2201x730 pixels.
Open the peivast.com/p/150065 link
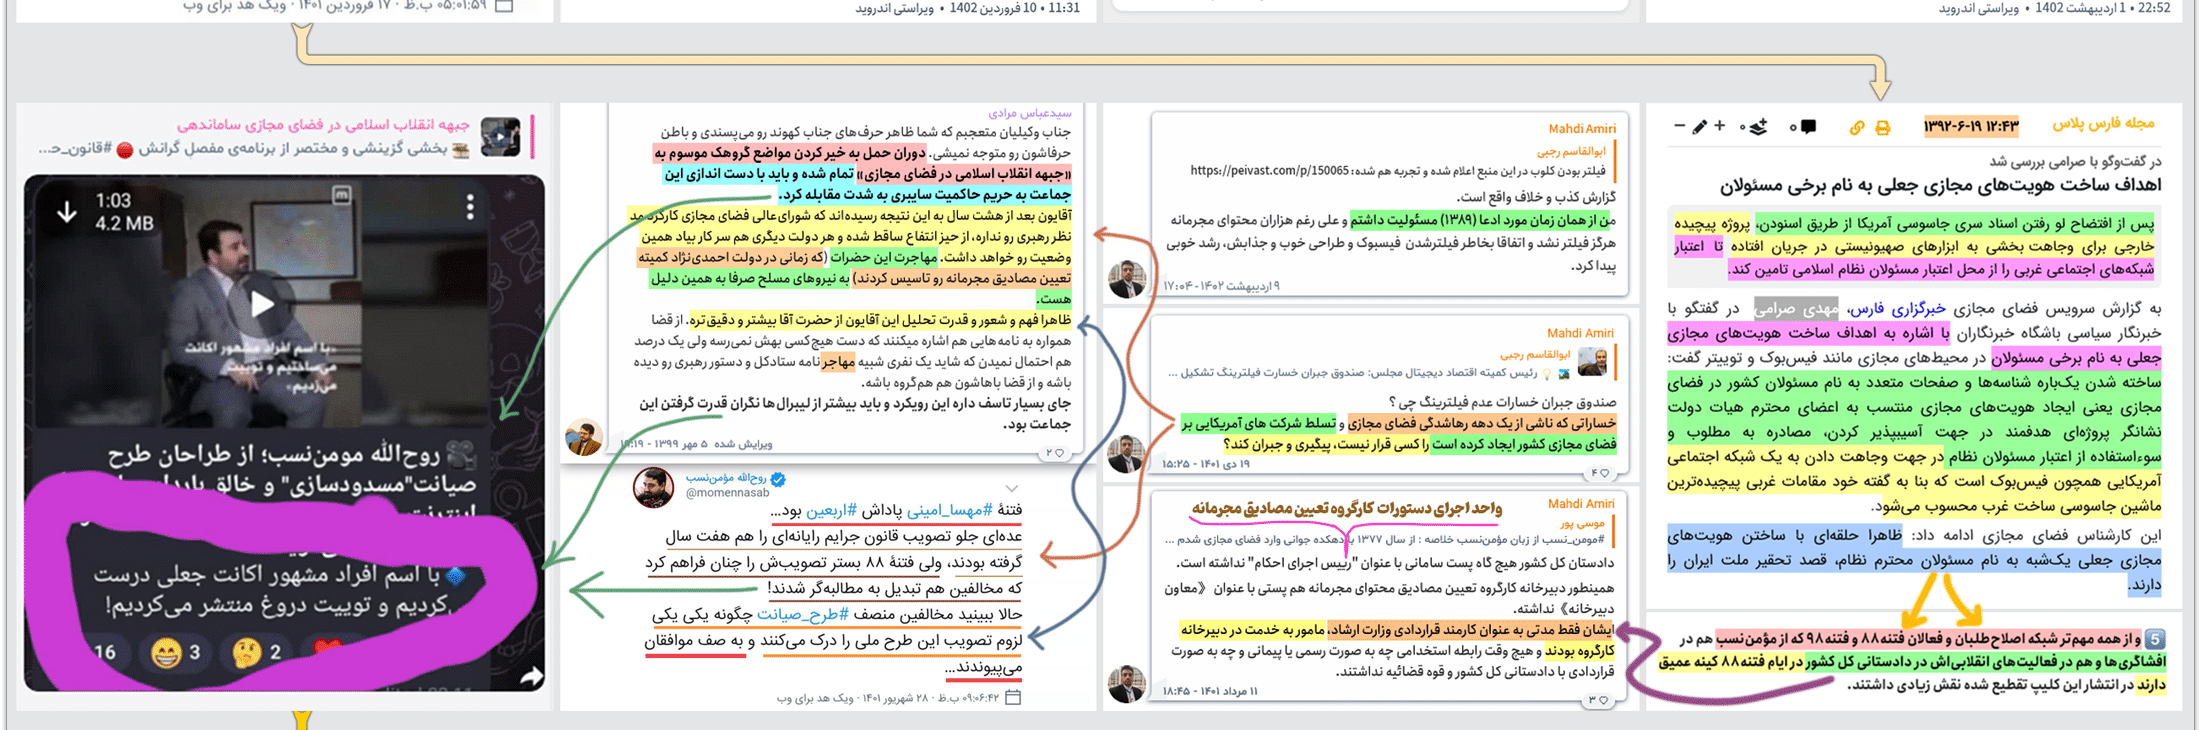(1269, 171)
